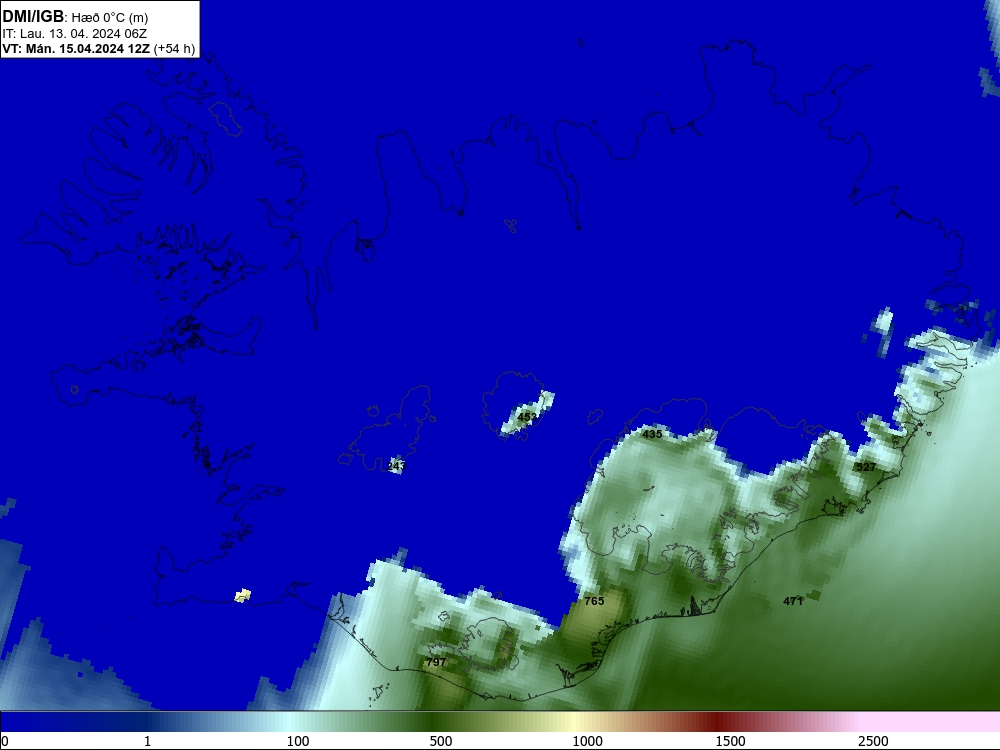Click the map value 471
This screenshot has width=1000, height=750.
point(793,601)
